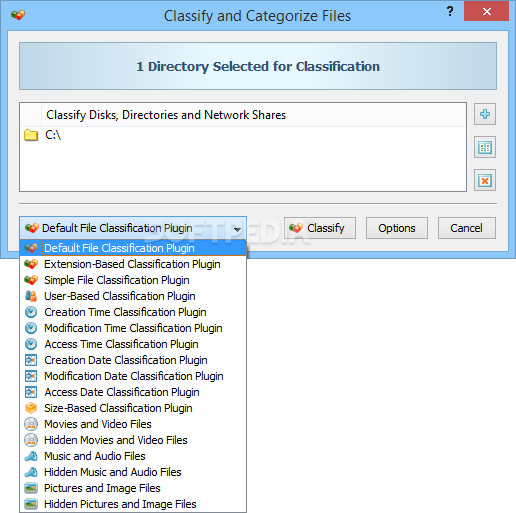Choose Hidden Music and Audio Files
Viewport: 516px width, 513px height.
pyautogui.click(x=133, y=472)
